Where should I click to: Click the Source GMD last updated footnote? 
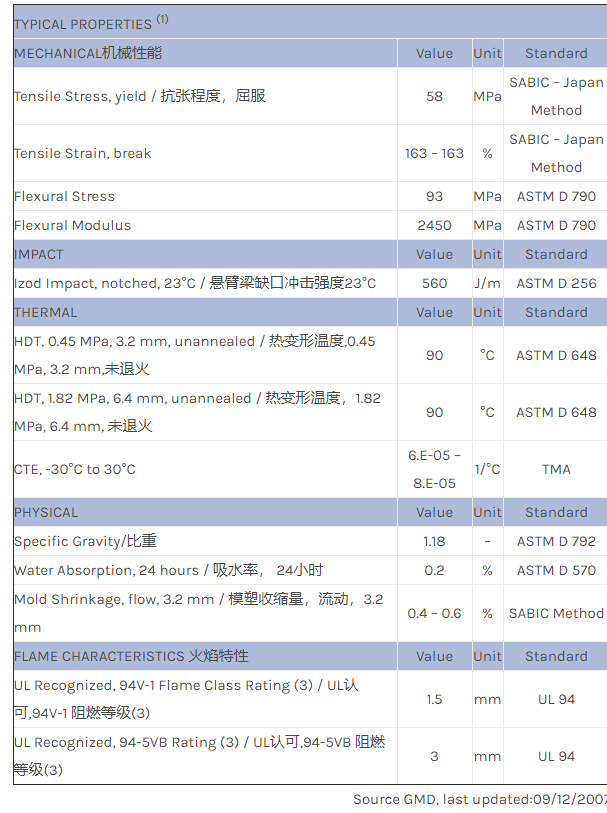pos(479,799)
